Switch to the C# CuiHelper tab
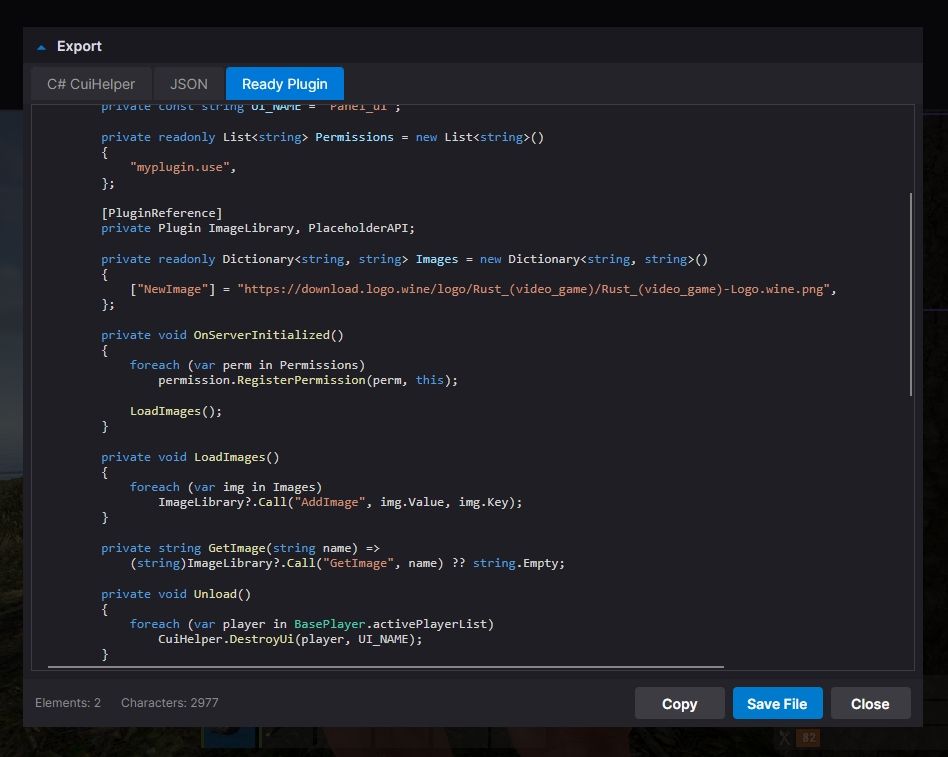948x757 pixels. (x=91, y=83)
